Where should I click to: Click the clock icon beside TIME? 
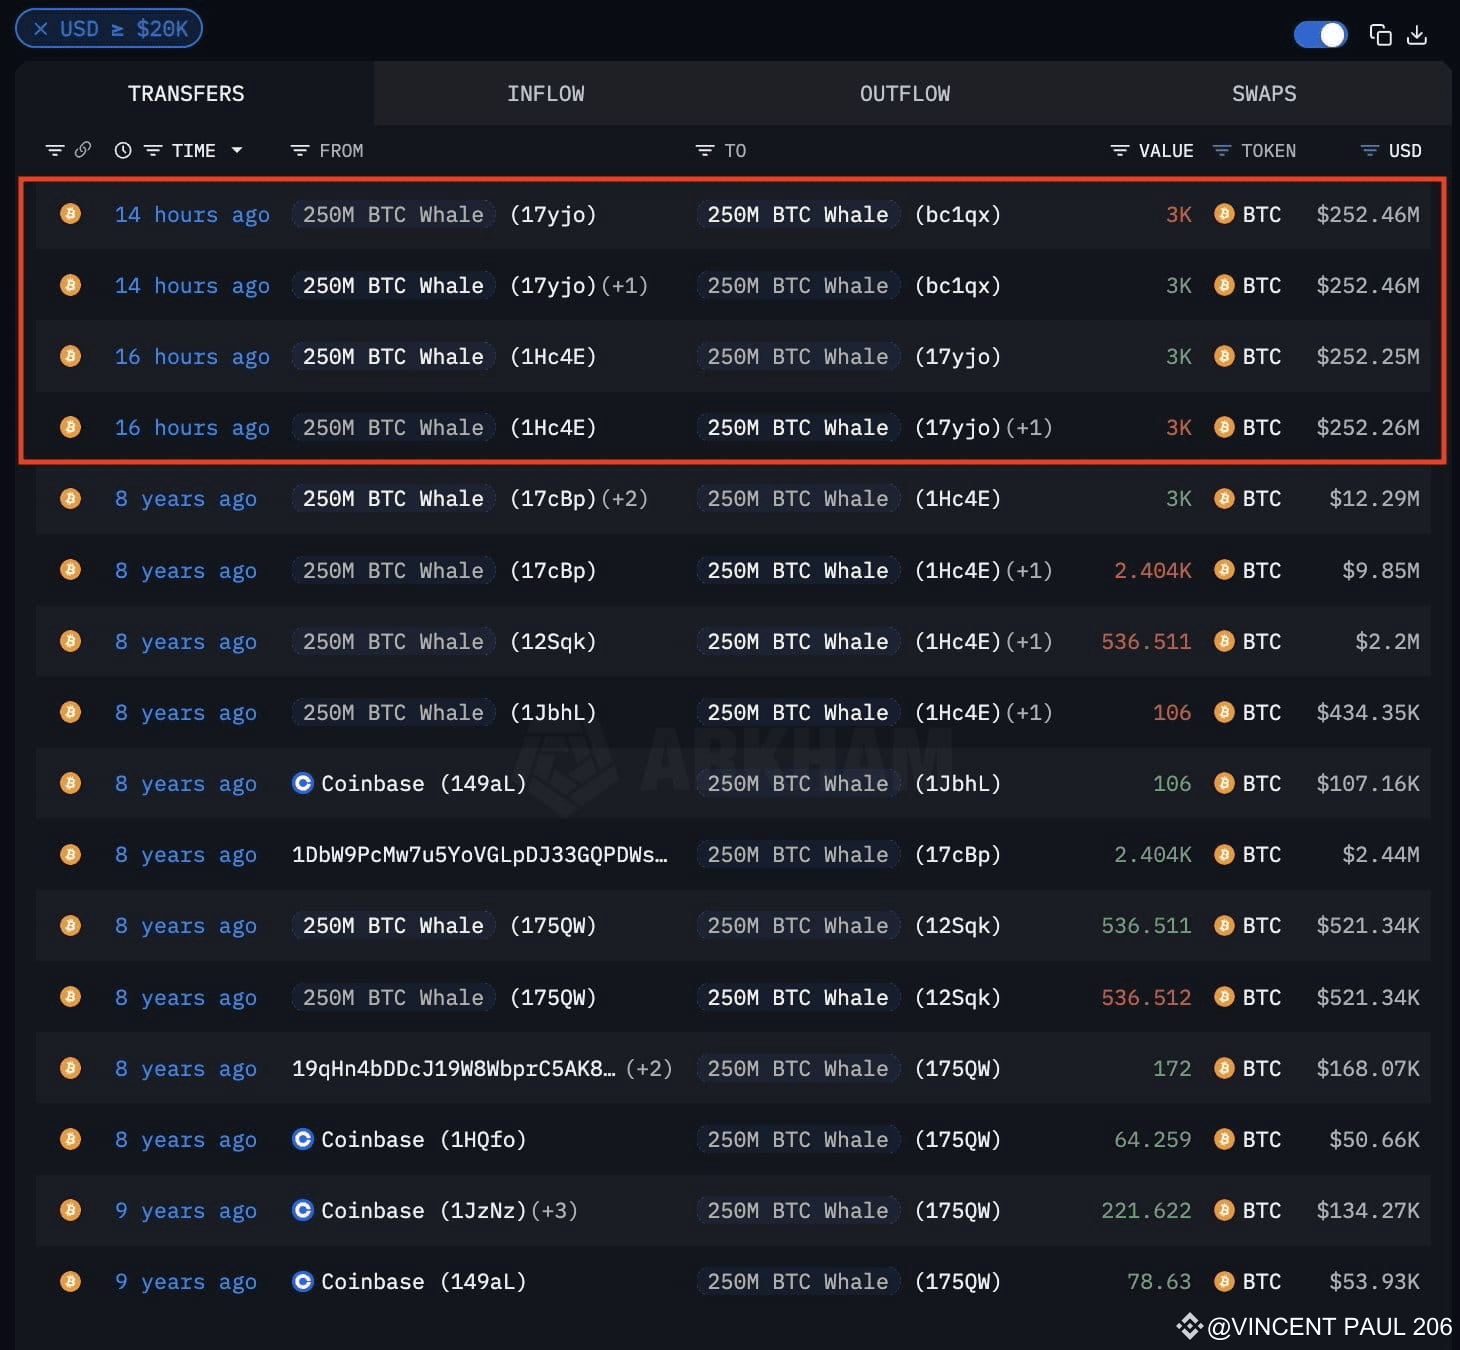point(123,150)
